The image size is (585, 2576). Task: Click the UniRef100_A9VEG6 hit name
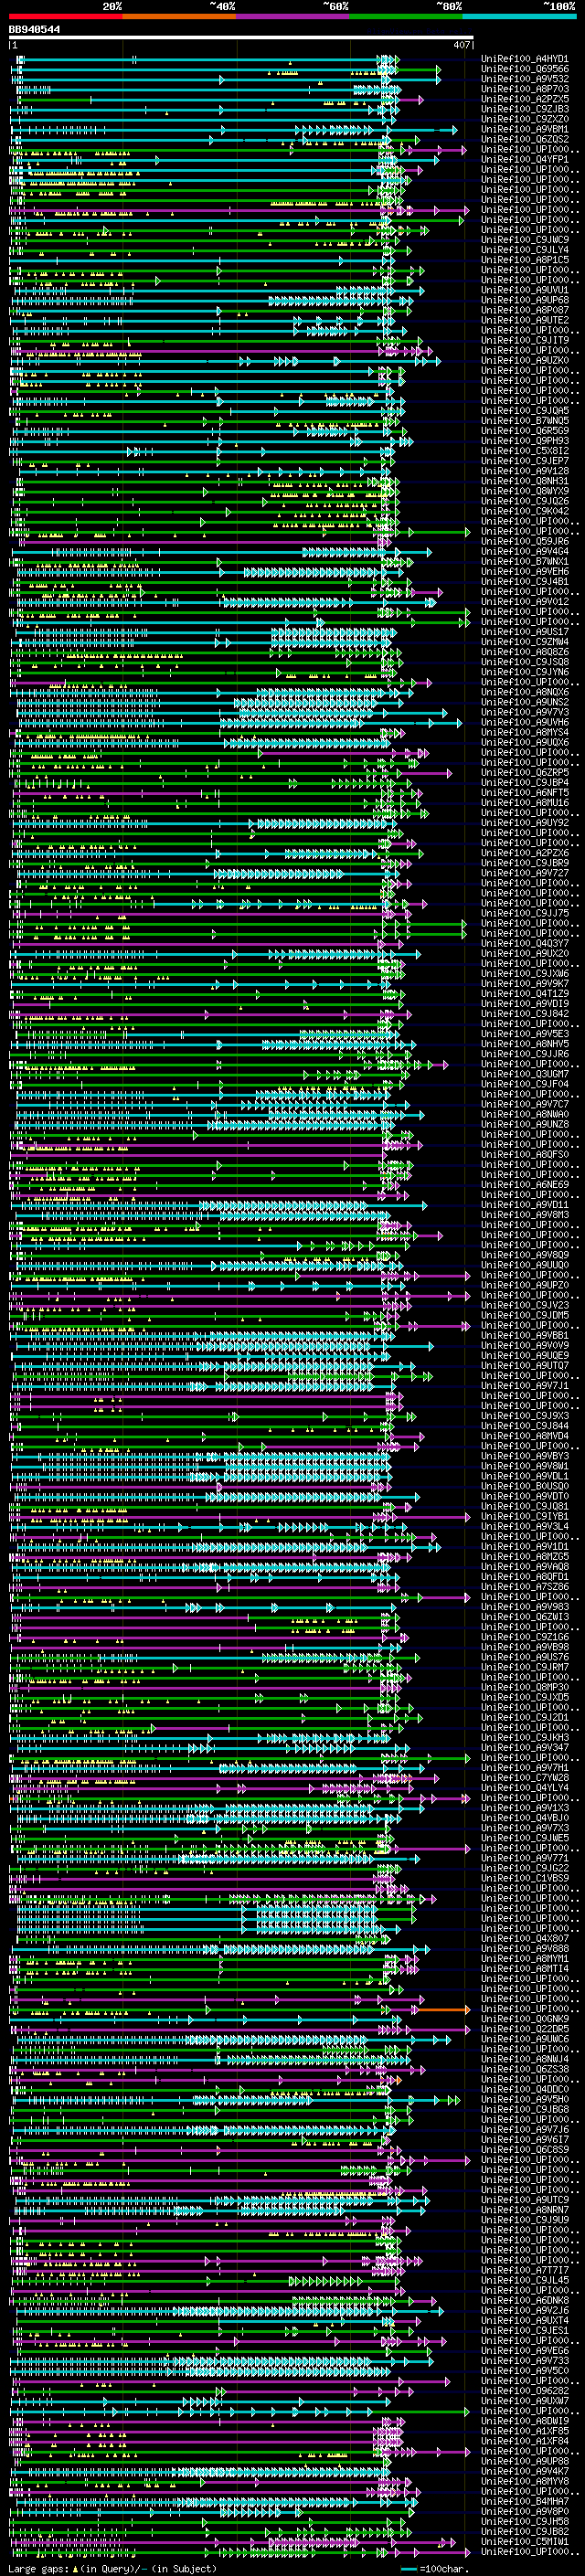coord(524,2350)
